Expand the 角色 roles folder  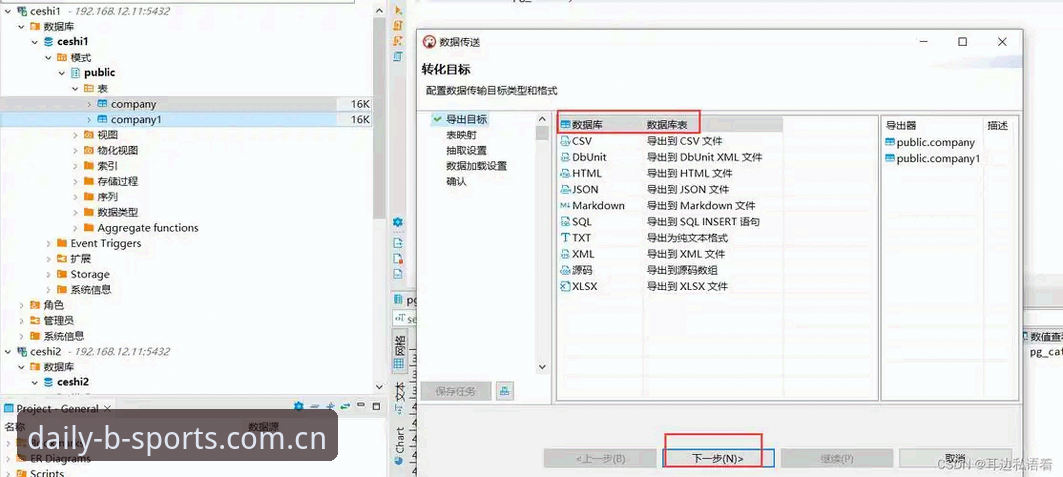(22, 305)
